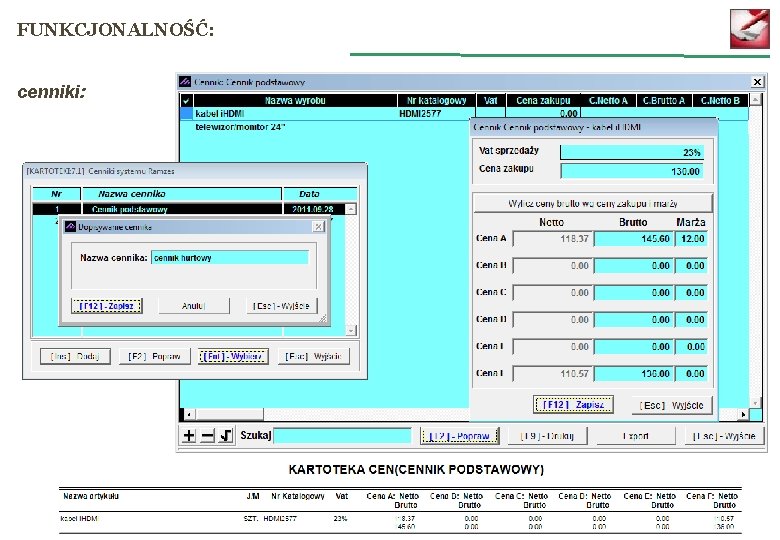The image size is (780, 540).
Task: Click the Cena A Brutto field
Action: (634, 239)
